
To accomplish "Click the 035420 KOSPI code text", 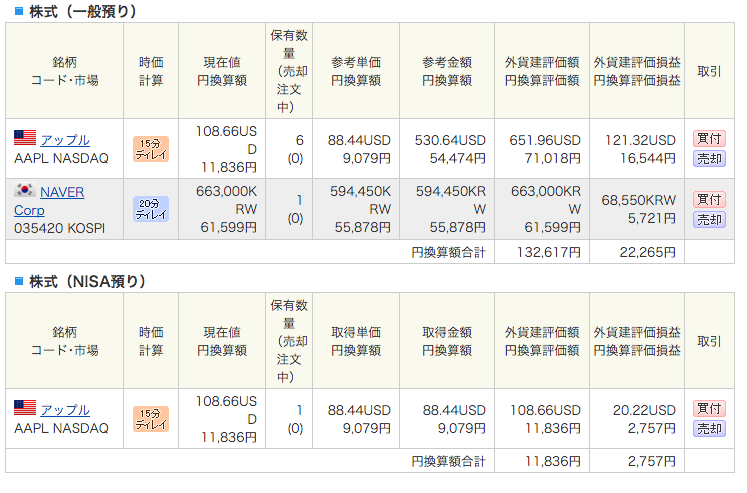I will [60, 228].
